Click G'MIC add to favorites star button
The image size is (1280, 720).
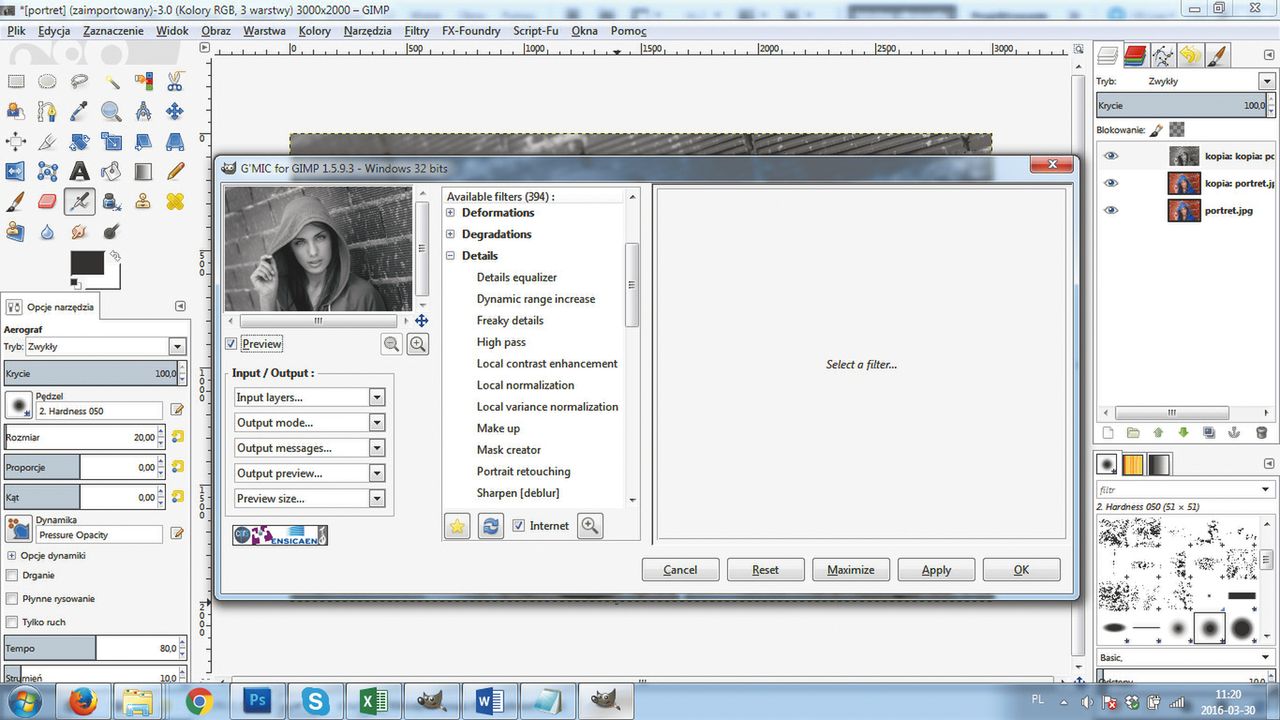coord(457,526)
